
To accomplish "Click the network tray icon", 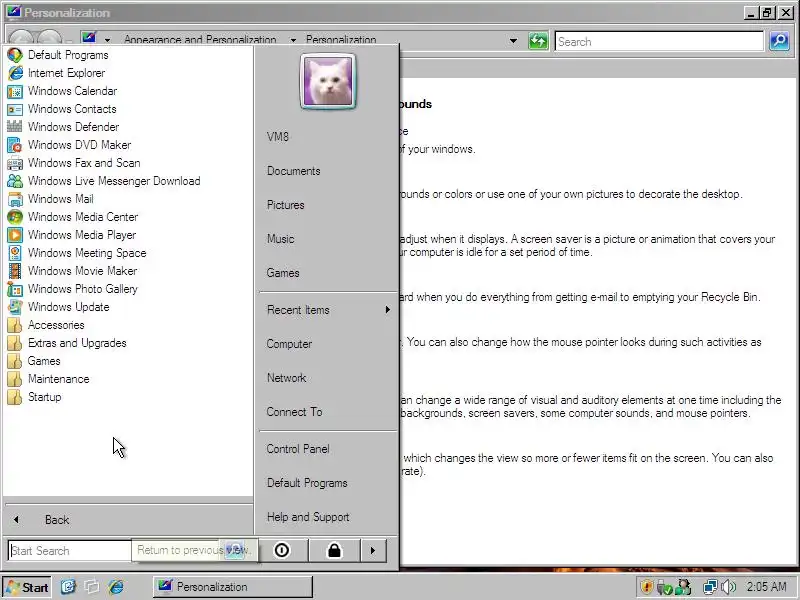I will coord(710,587).
